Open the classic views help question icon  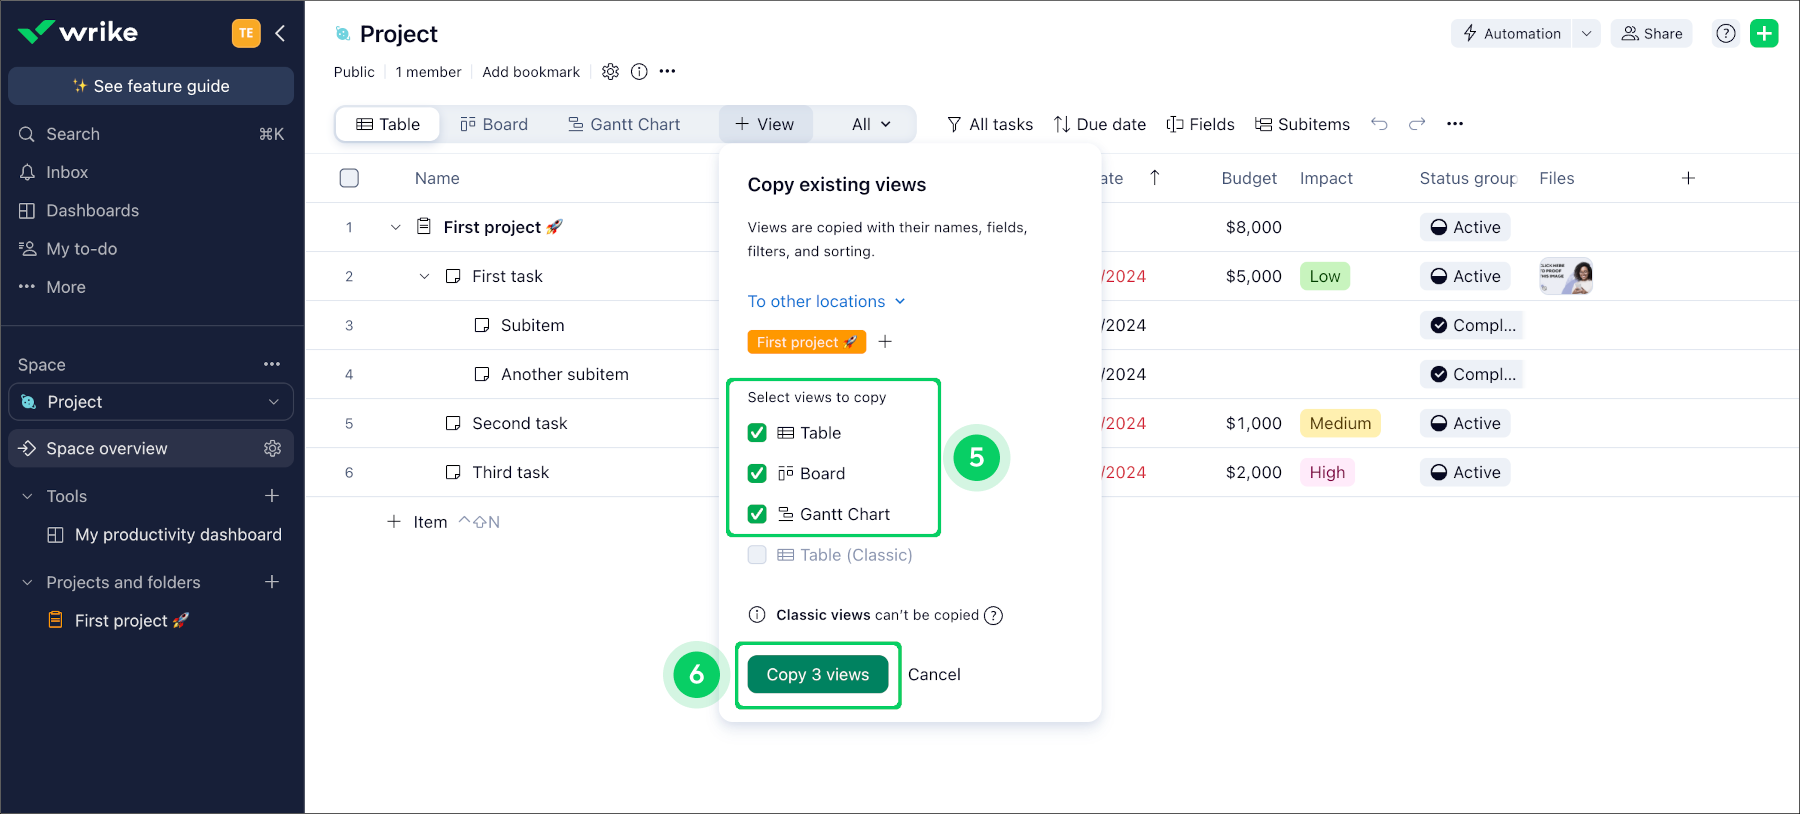click(993, 615)
